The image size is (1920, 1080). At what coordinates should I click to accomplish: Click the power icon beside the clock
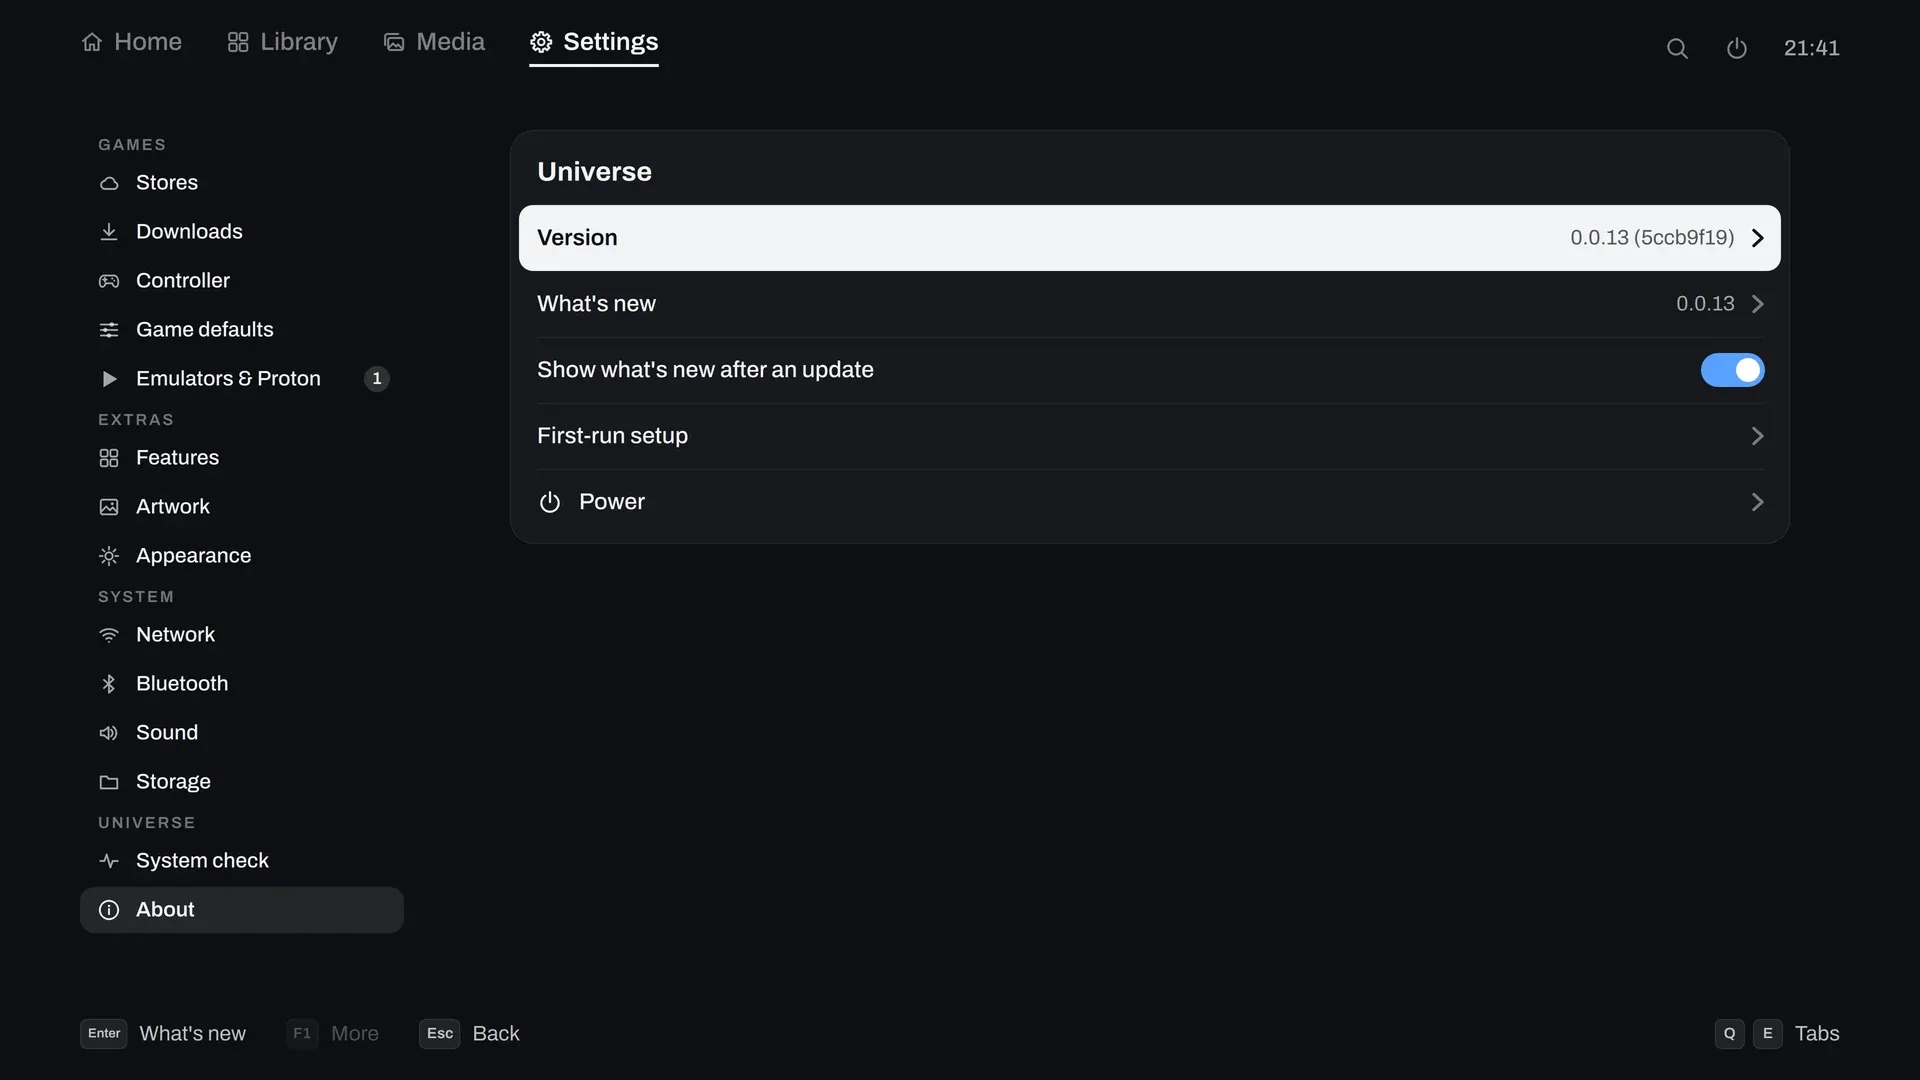pyautogui.click(x=1737, y=48)
